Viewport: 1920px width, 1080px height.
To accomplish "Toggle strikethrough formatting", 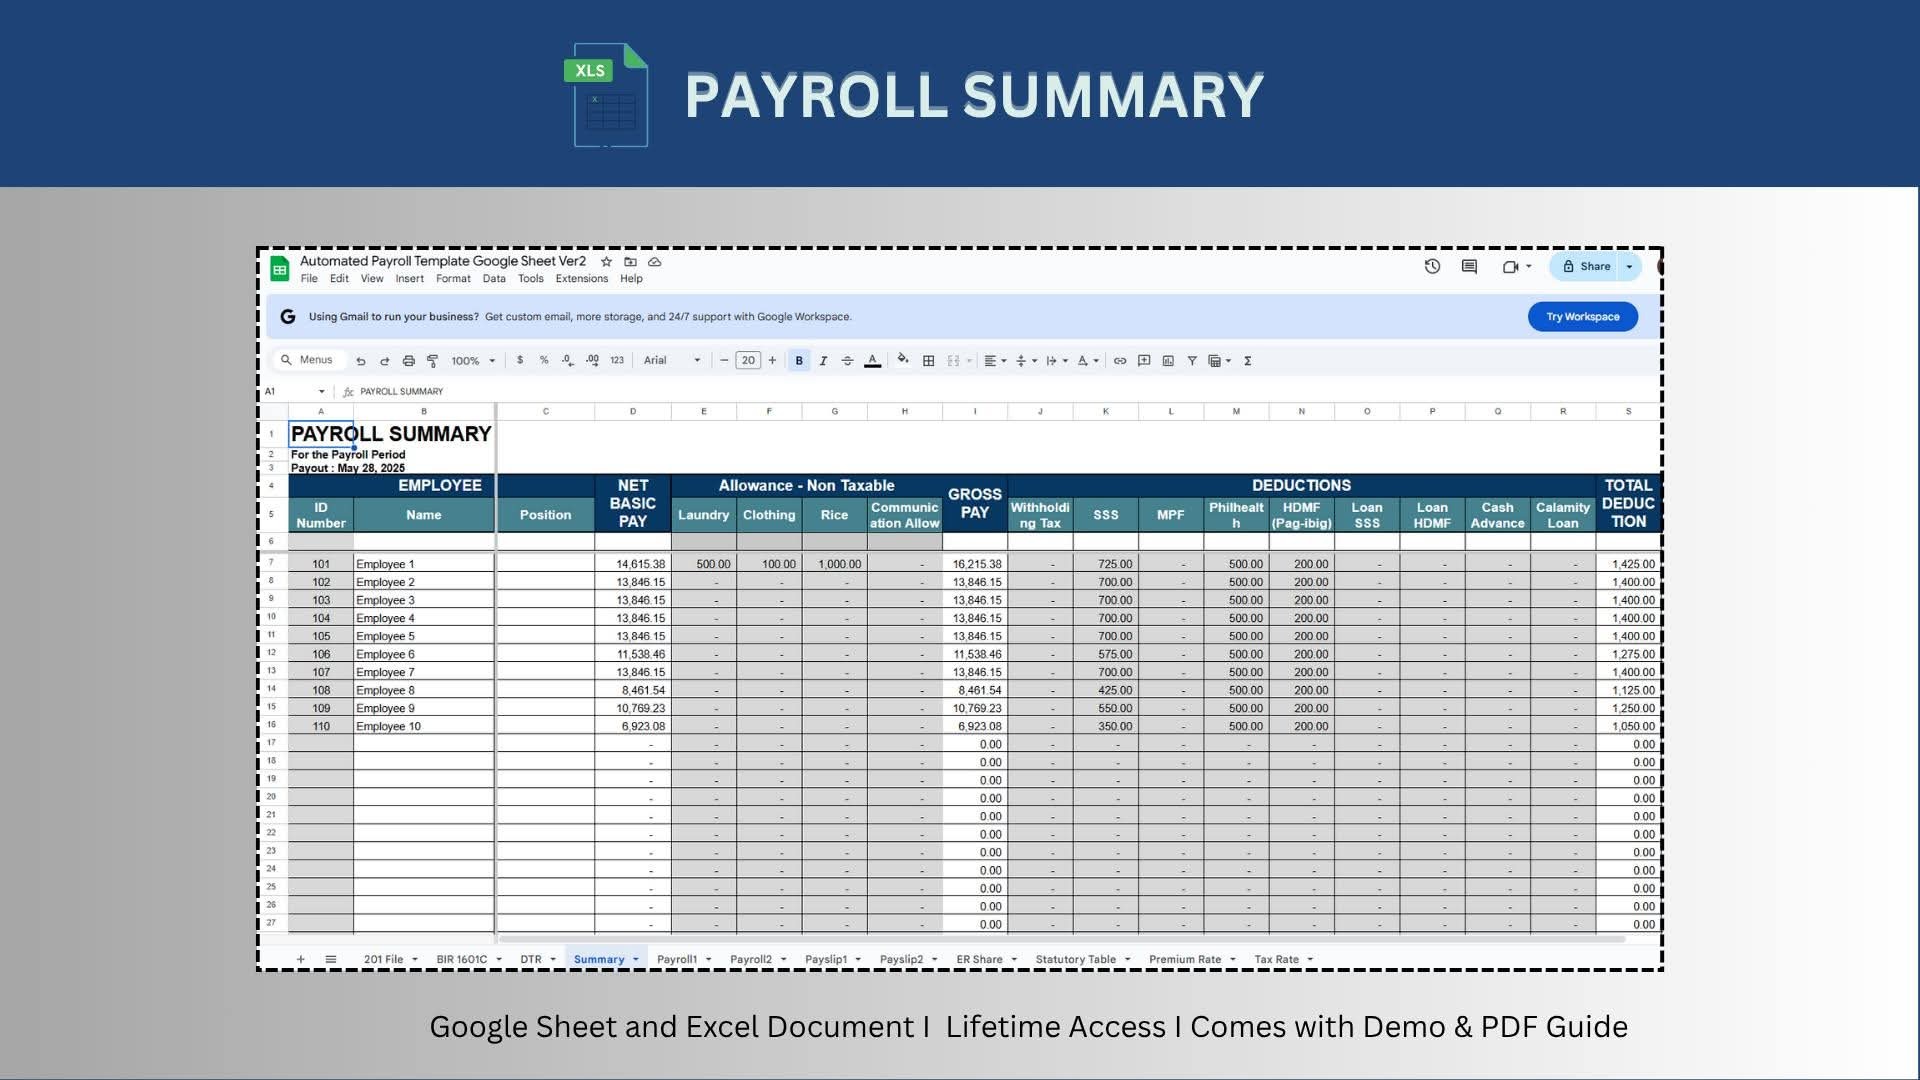I will (847, 361).
